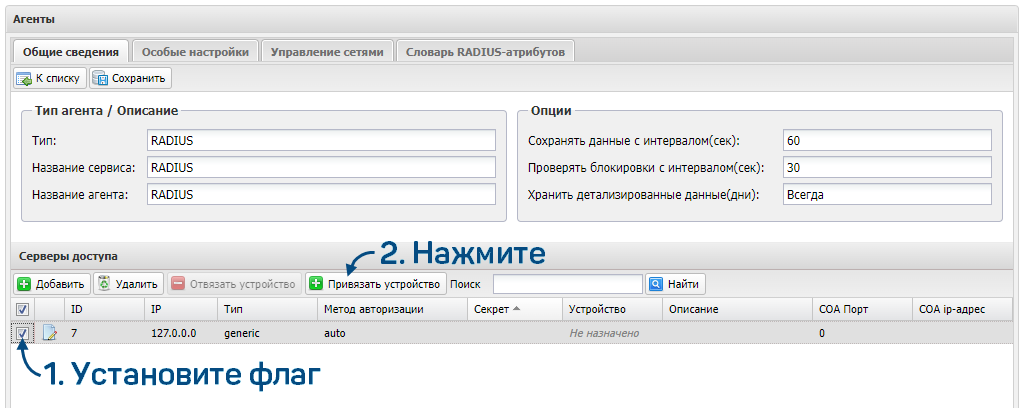Switch to the 'Особые настройки' tab

195,51
